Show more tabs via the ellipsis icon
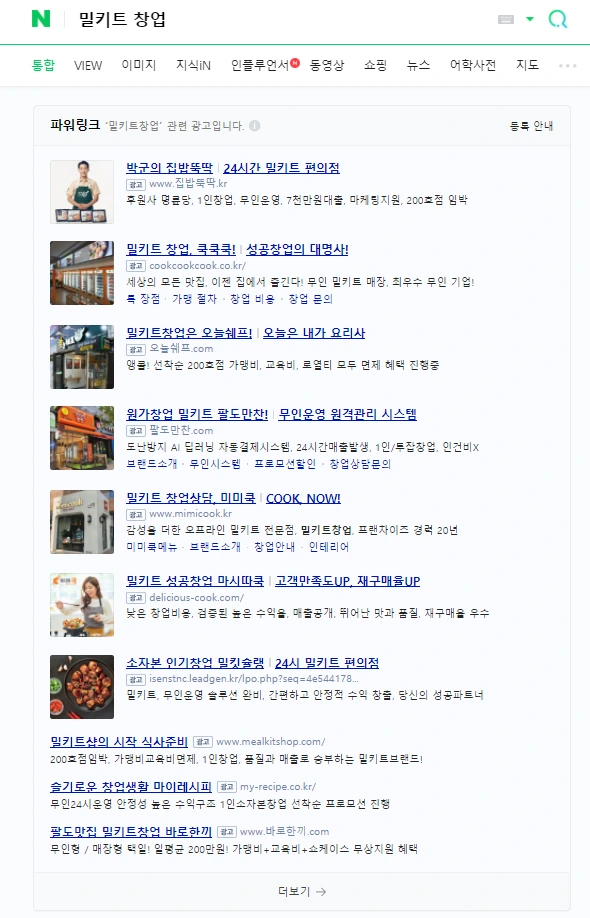Image resolution: width=590 pixels, height=918 pixels. click(x=567, y=66)
